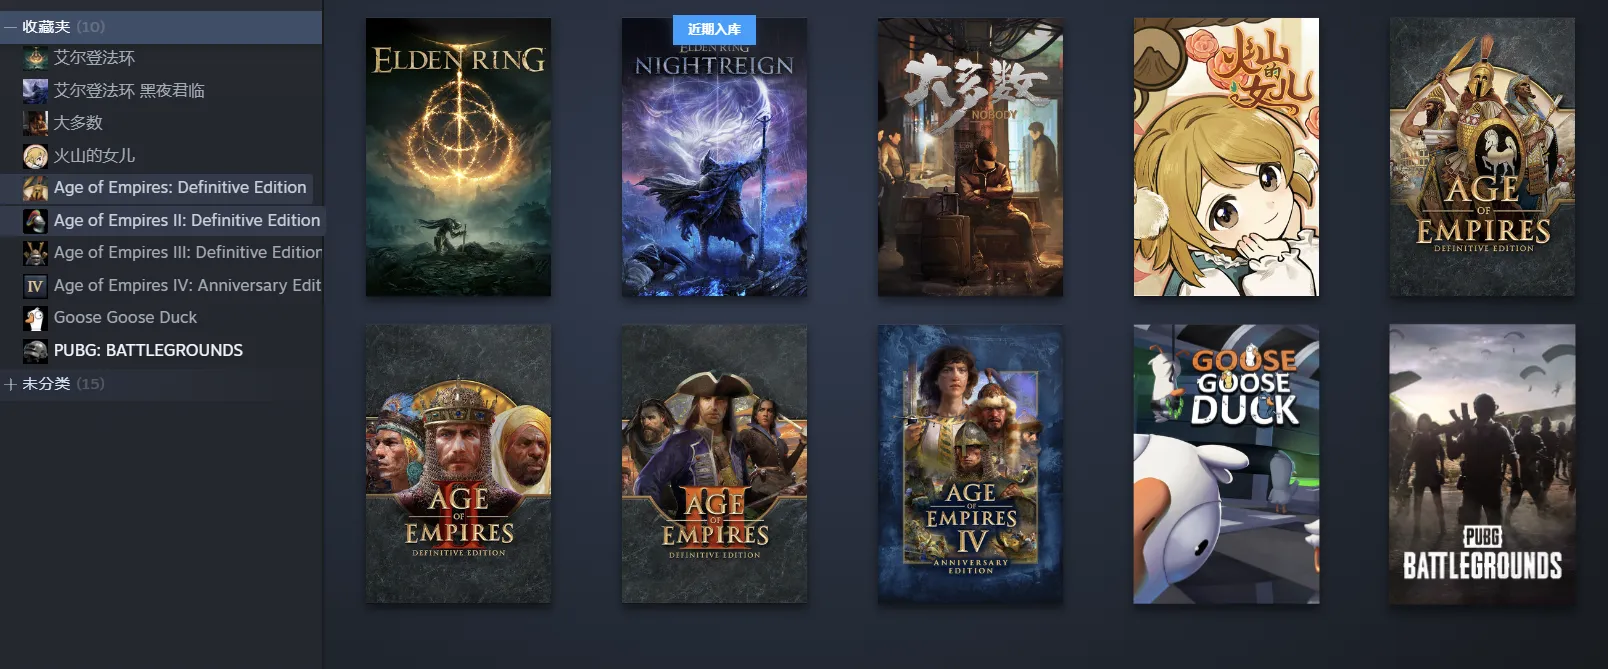Expand the 未分类 category

coord(10,384)
